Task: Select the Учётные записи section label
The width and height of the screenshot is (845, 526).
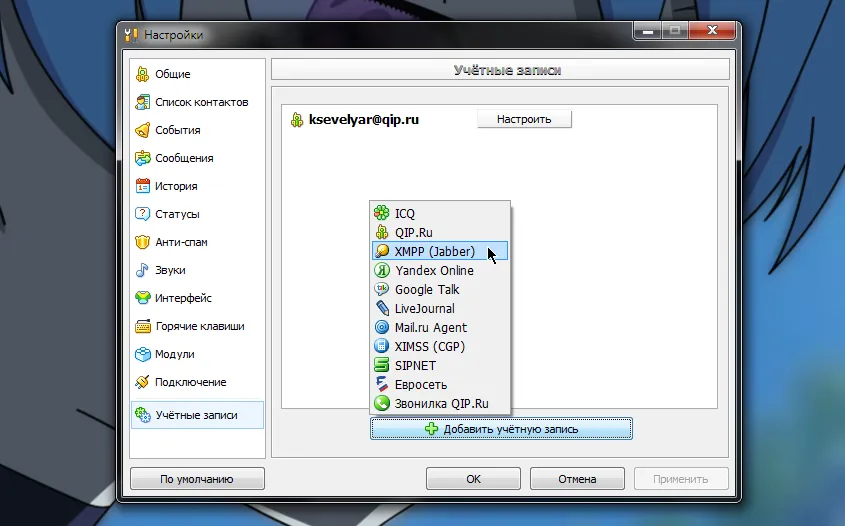Action: click(196, 415)
